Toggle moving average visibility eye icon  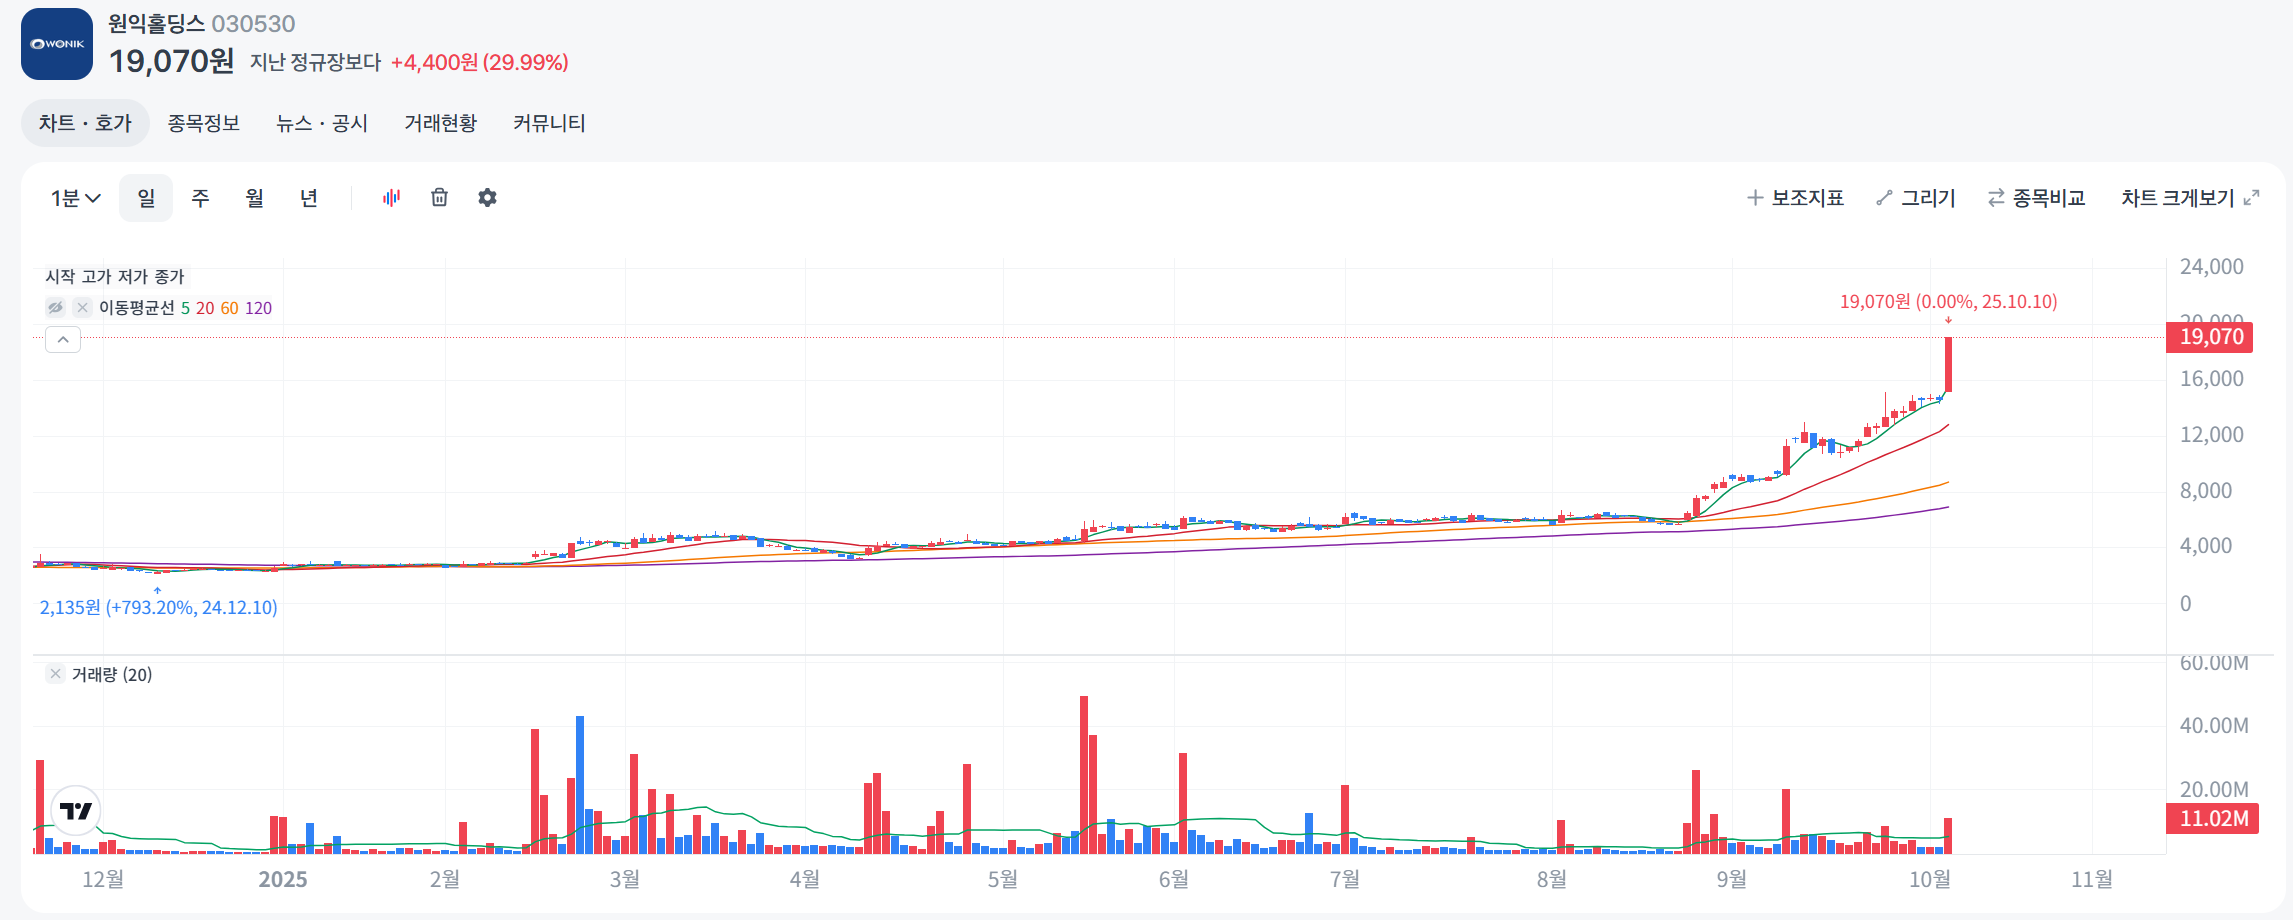pos(55,308)
